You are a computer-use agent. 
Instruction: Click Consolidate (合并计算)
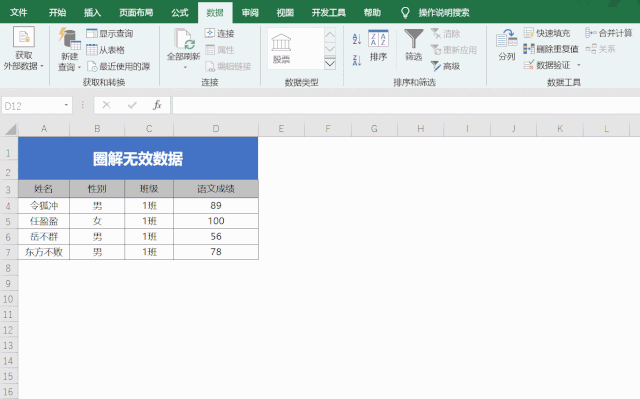coord(609,33)
